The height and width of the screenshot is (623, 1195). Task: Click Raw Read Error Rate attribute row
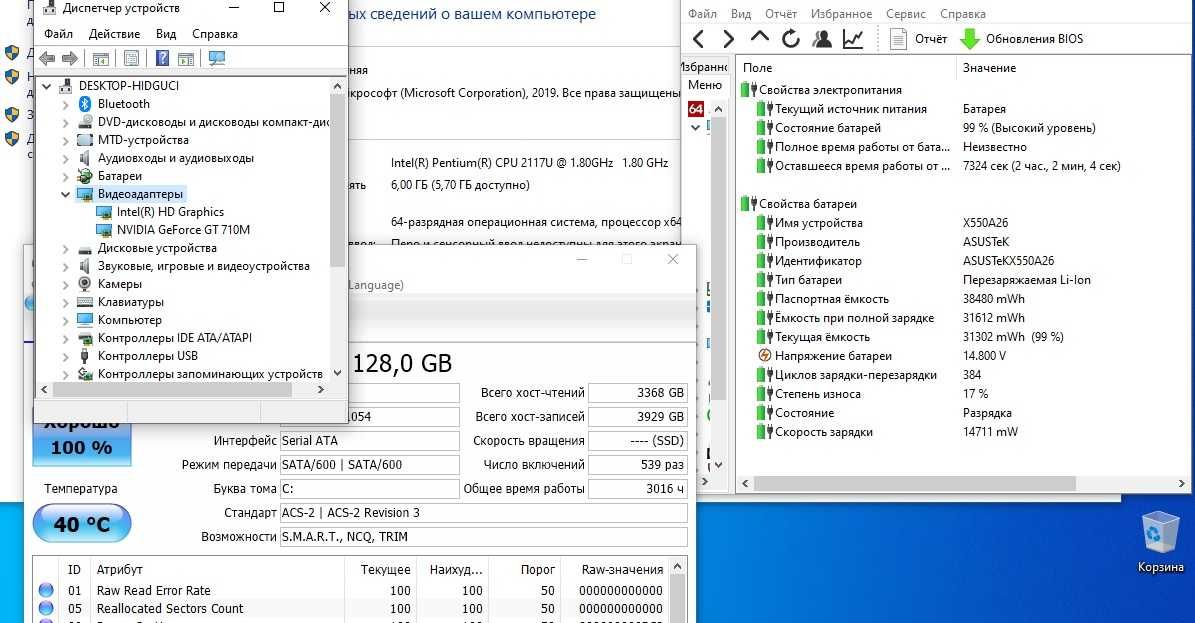(x=352, y=590)
